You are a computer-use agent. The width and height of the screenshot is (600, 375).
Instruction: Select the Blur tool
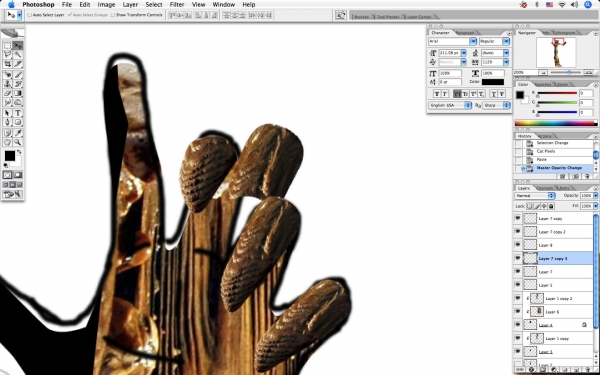click(7, 102)
